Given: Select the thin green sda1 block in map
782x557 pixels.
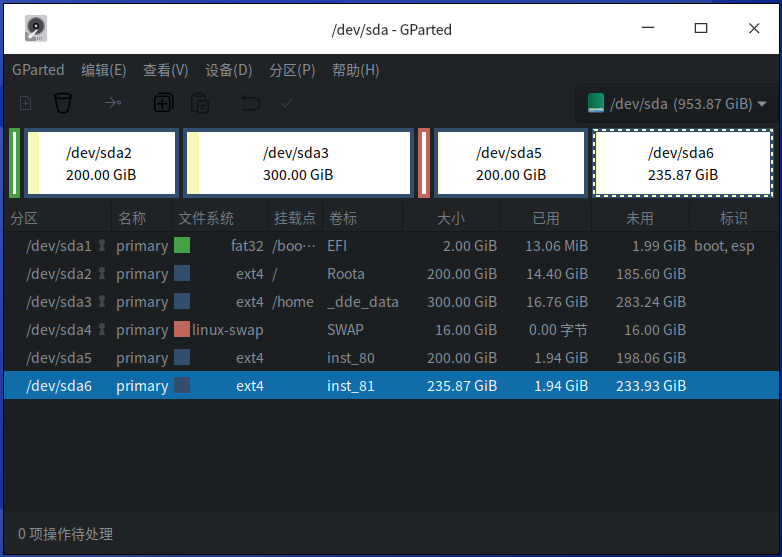Looking at the screenshot, I should click(x=15, y=163).
